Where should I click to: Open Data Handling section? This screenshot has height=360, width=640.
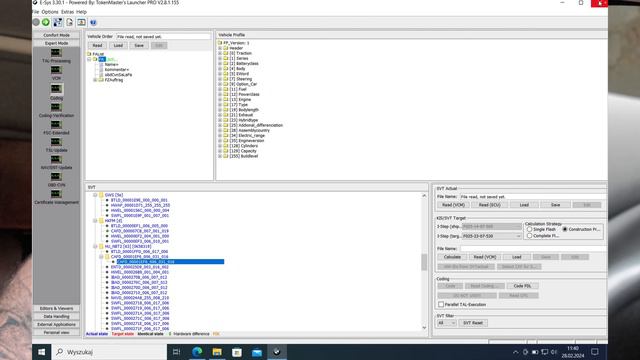click(x=56, y=316)
